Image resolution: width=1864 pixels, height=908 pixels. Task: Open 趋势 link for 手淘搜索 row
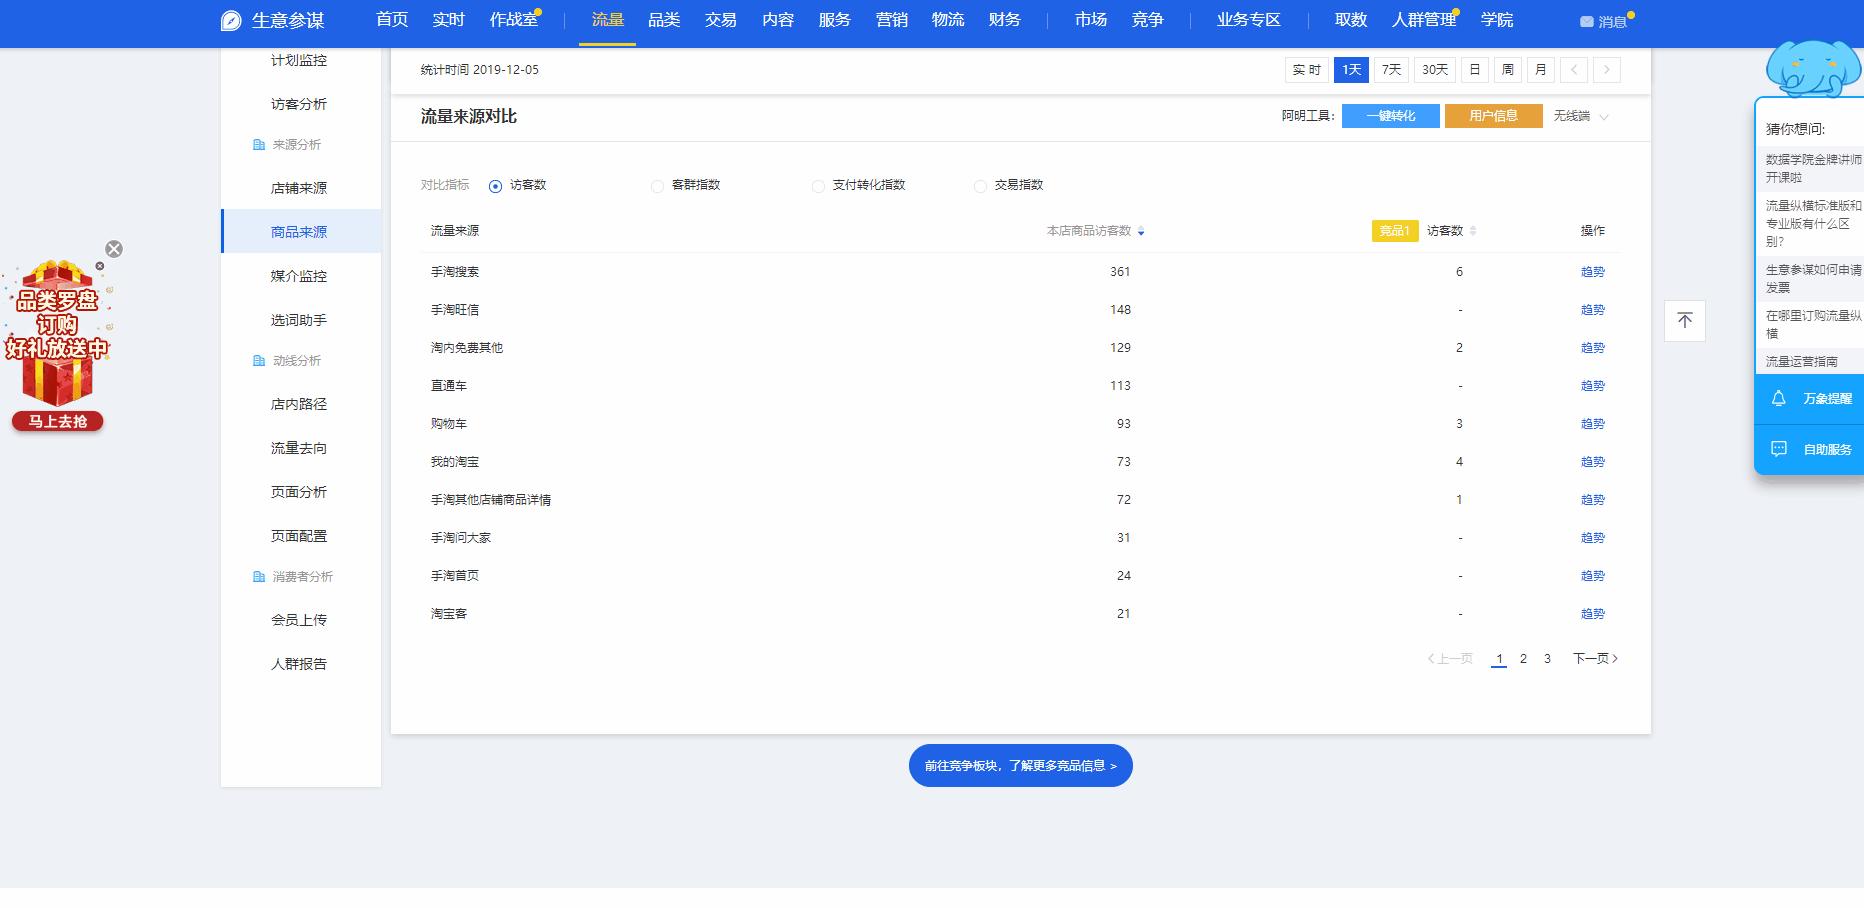1592,271
